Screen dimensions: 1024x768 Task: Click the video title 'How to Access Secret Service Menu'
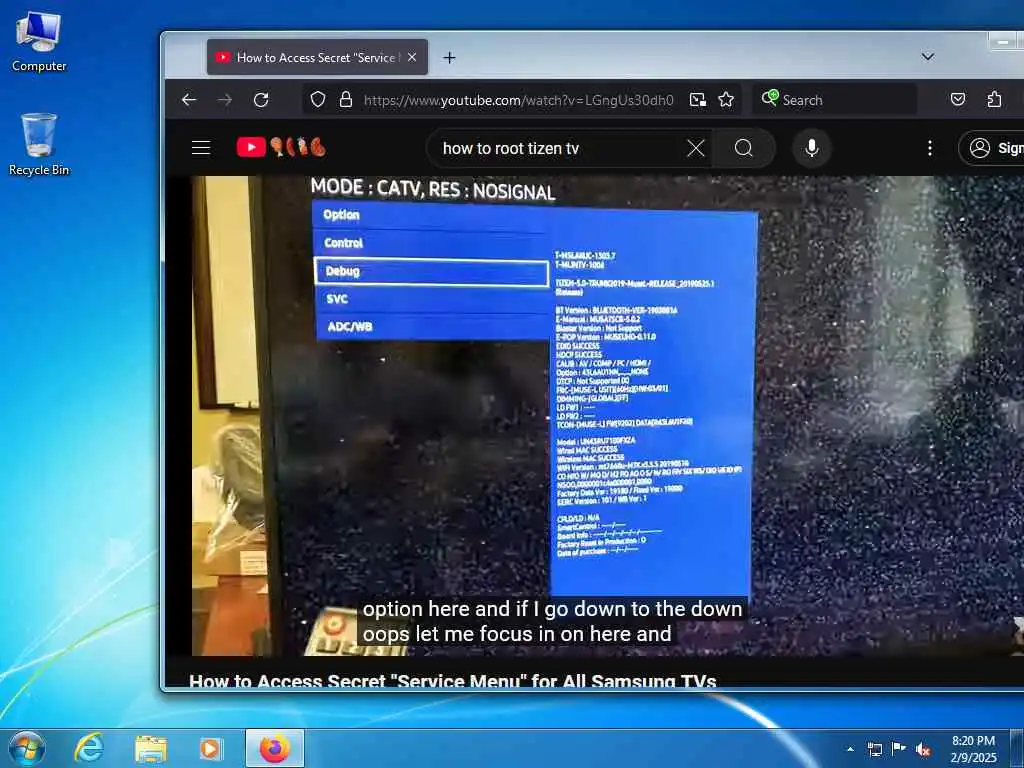pyautogui.click(x=453, y=681)
